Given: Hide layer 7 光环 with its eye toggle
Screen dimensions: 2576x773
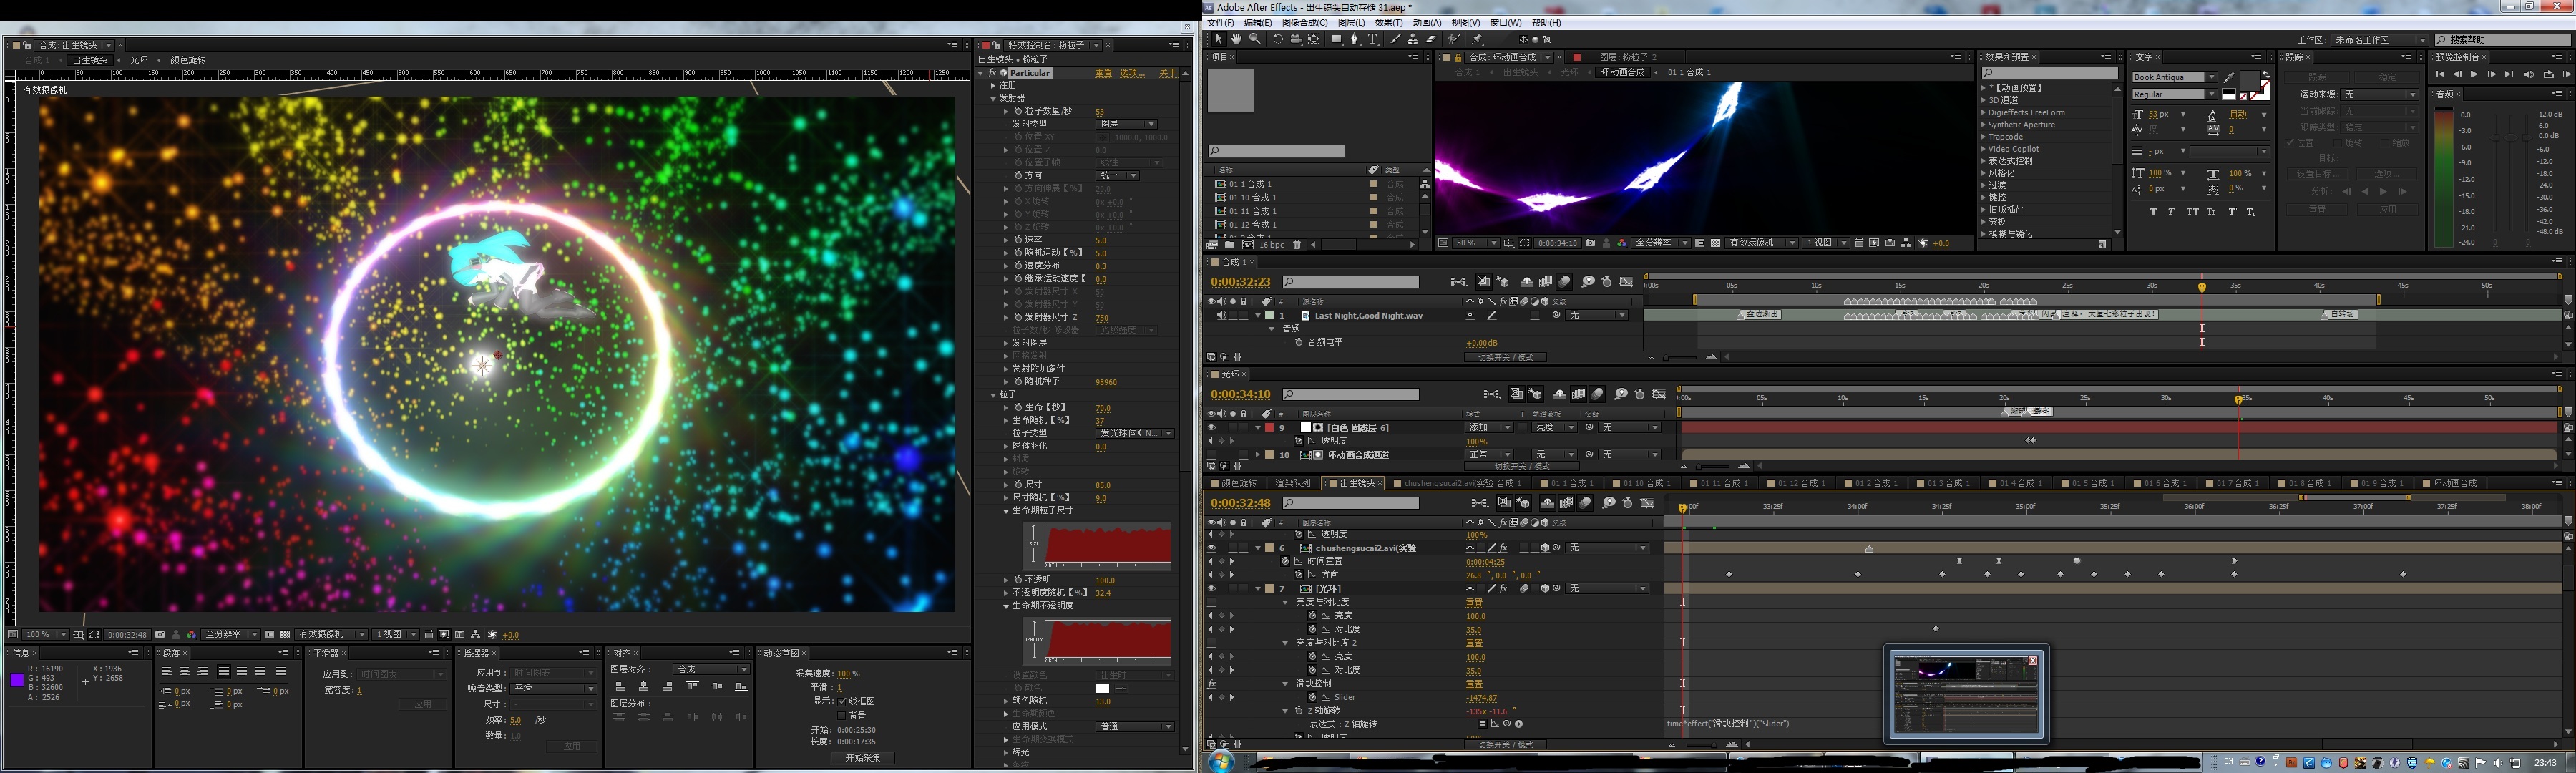Looking at the screenshot, I should pos(1211,589).
